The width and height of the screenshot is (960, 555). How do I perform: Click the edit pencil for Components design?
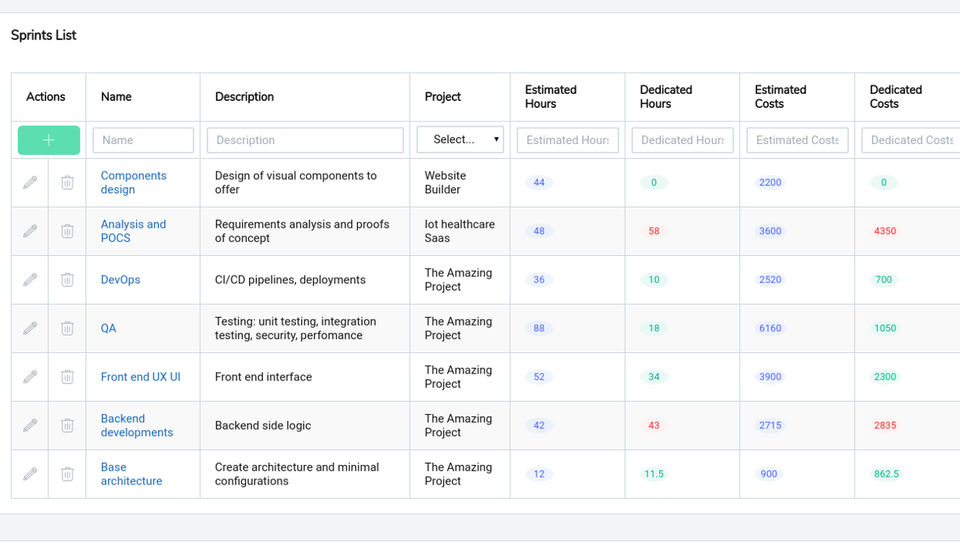(x=30, y=183)
